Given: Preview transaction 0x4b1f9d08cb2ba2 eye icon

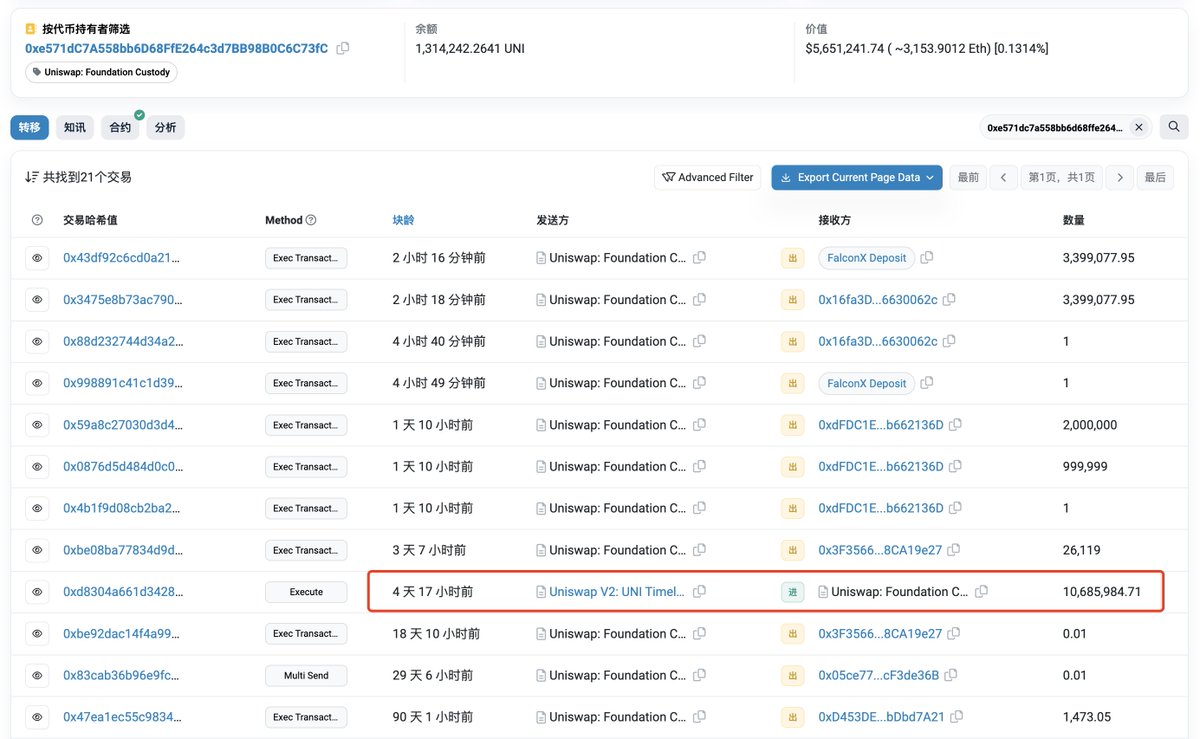Looking at the screenshot, I should [x=37, y=508].
